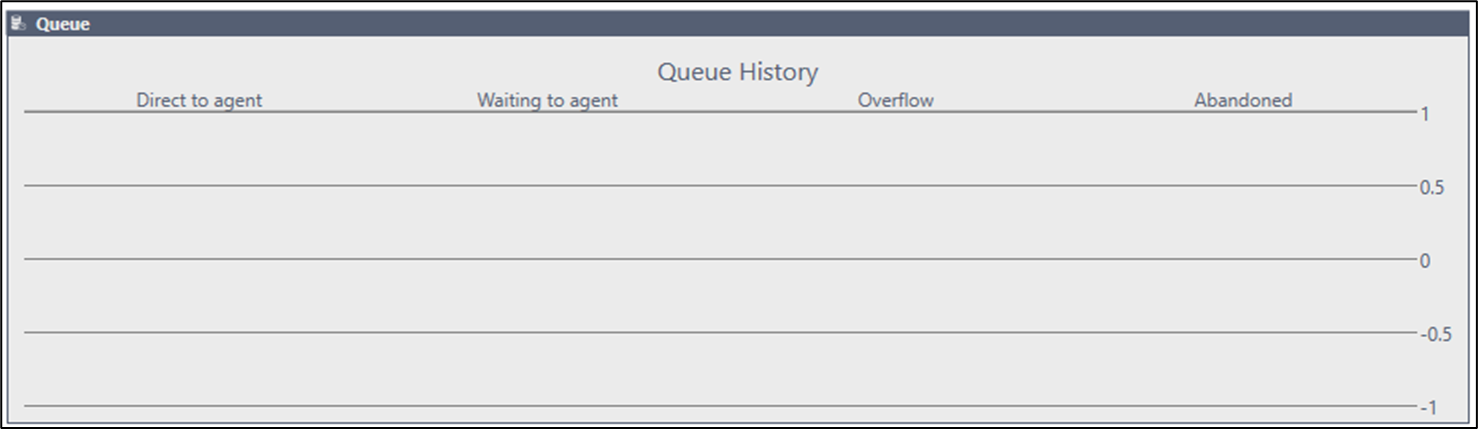Screen dimensions: 1478x429
Task: Select the Queue panel title text
Action: click(63, 24)
